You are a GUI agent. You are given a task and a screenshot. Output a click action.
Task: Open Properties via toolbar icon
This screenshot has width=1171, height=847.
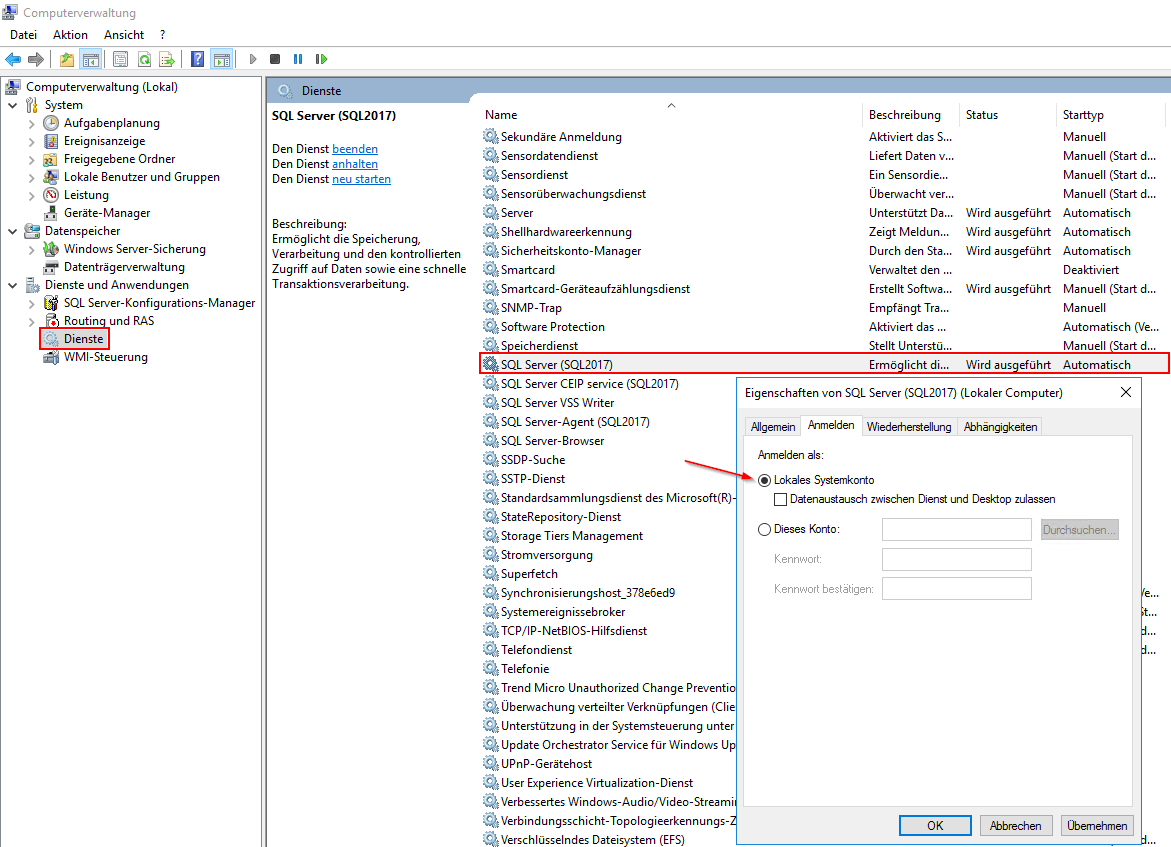(120, 59)
